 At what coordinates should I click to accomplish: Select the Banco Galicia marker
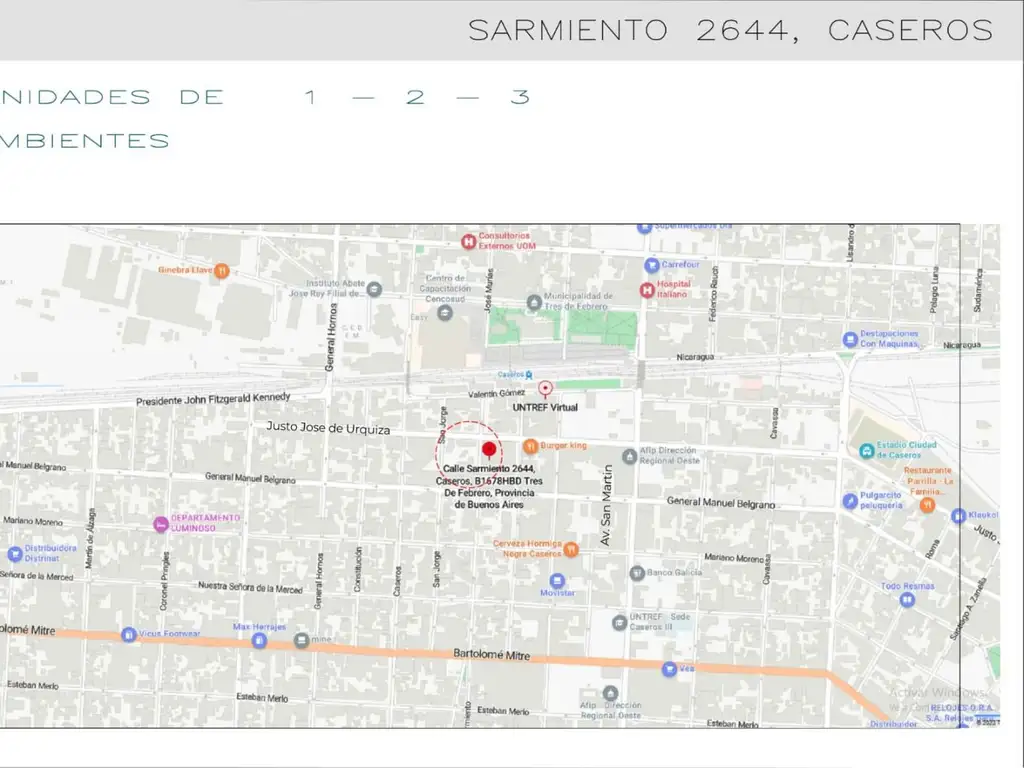636,573
